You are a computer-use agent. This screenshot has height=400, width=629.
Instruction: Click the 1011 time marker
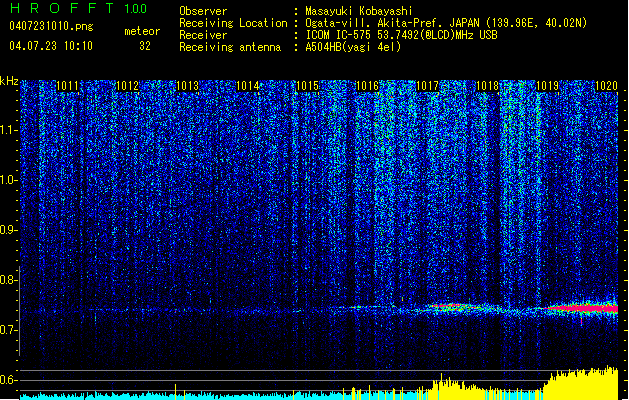pyautogui.click(x=67, y=86)
